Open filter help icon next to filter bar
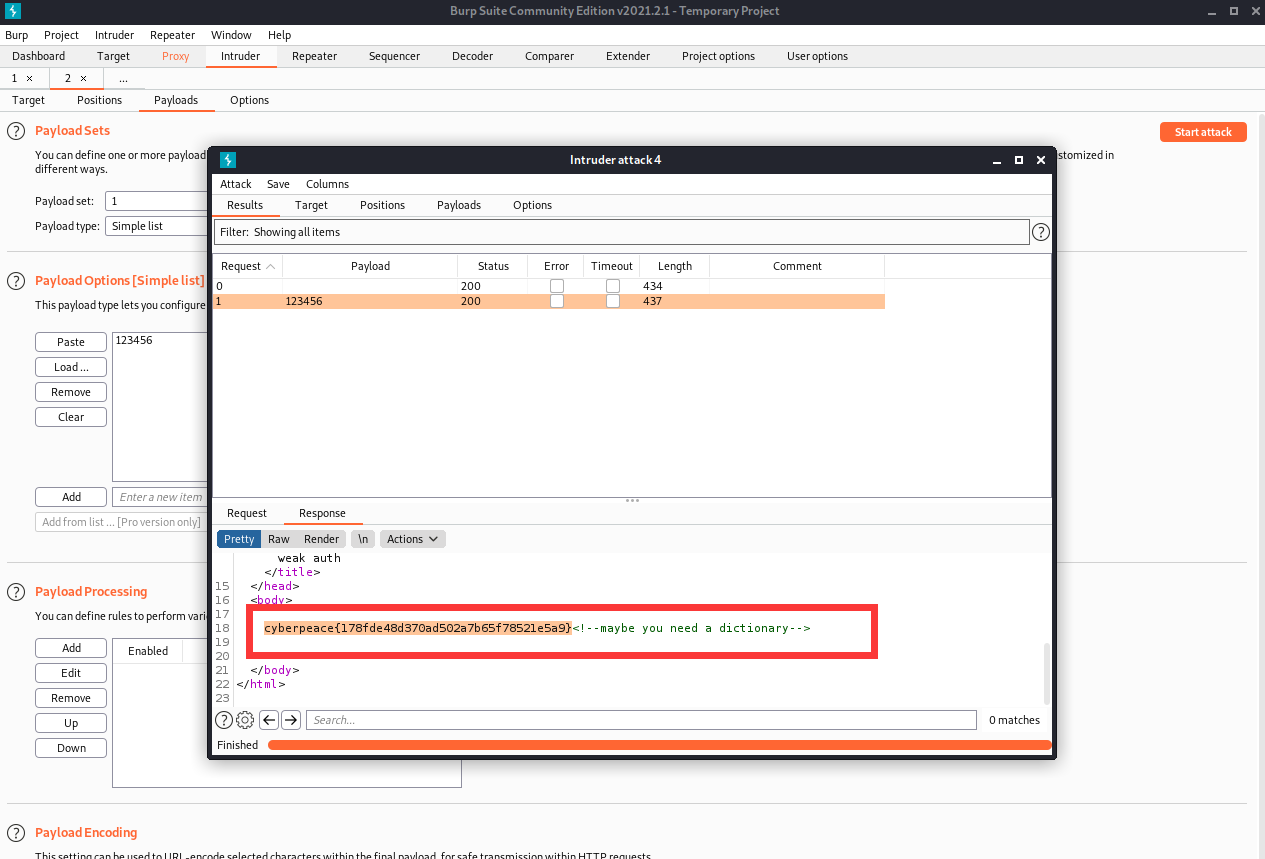The width and height of the screenshot is (1265, 859). pos(1040,232)
